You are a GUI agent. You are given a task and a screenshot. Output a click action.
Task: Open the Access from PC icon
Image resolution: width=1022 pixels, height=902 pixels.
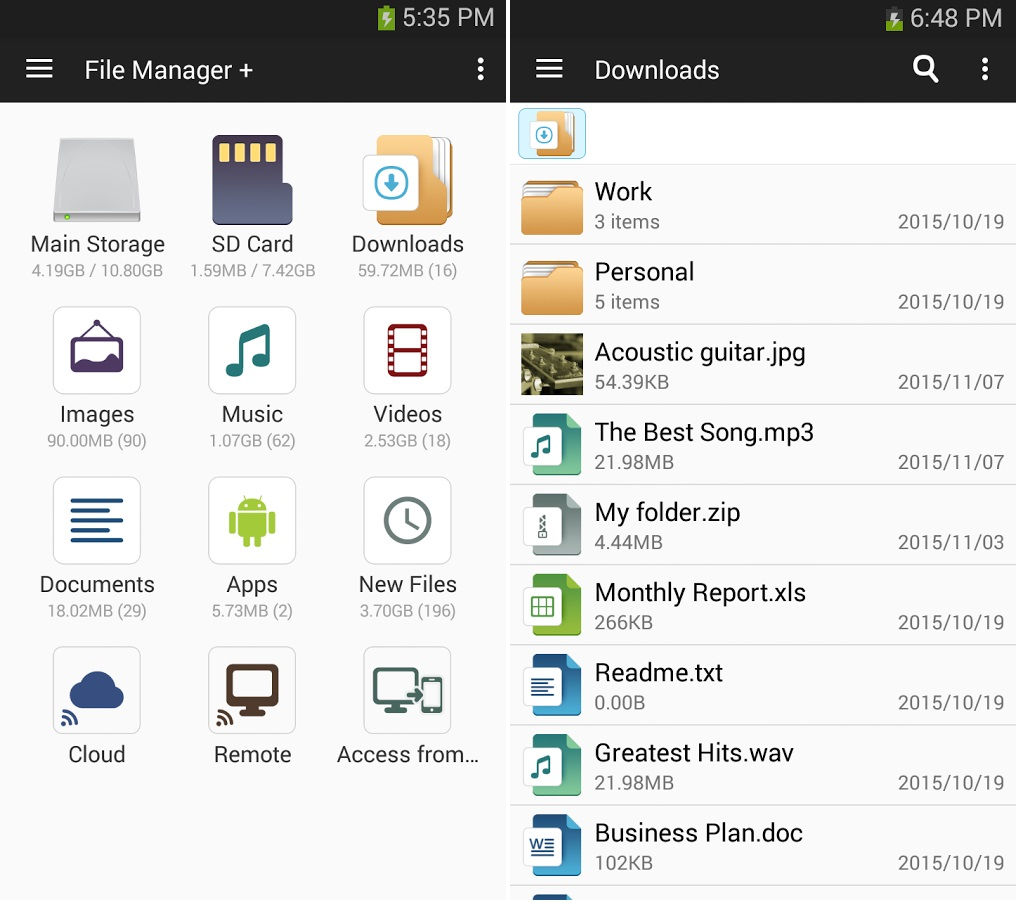pos(407,691)
